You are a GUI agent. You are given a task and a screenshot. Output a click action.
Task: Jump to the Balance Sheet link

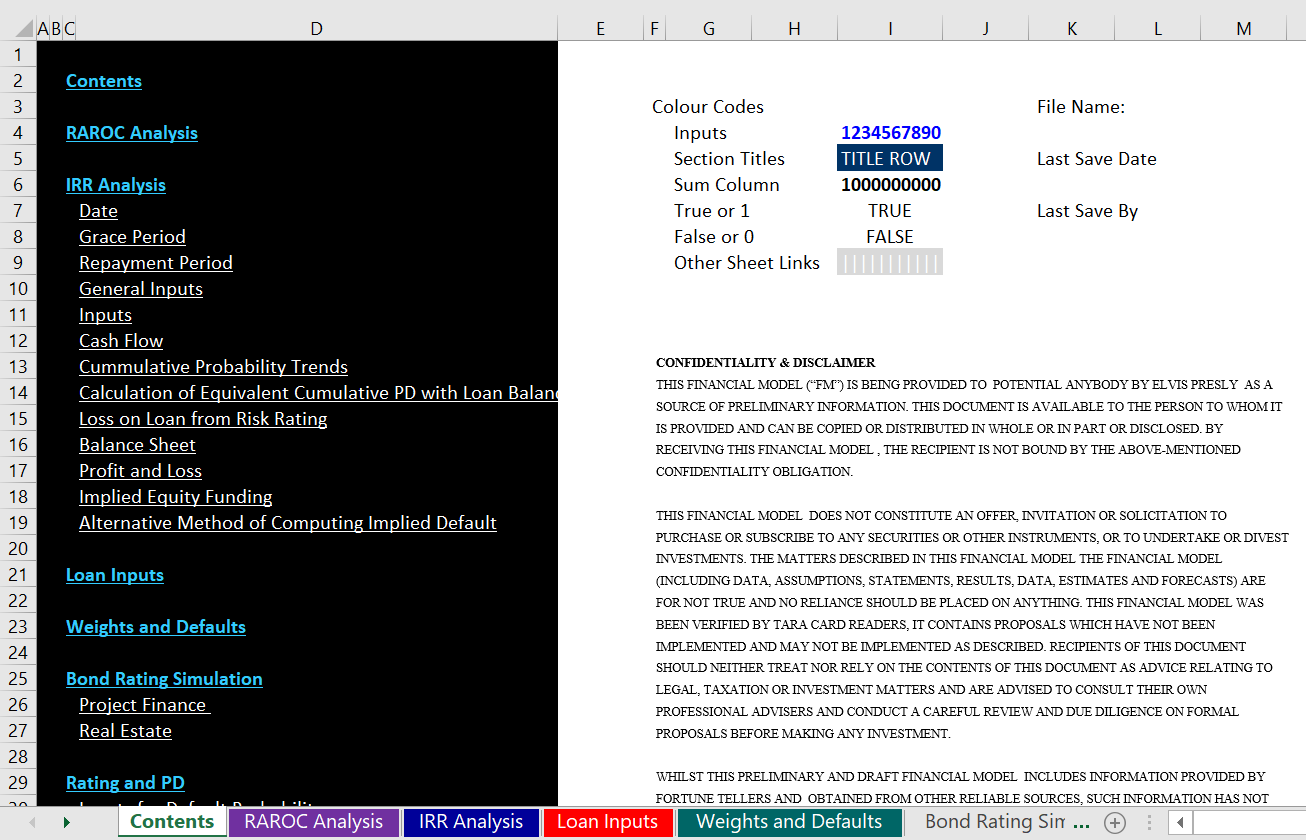click(x=137, y=445)
